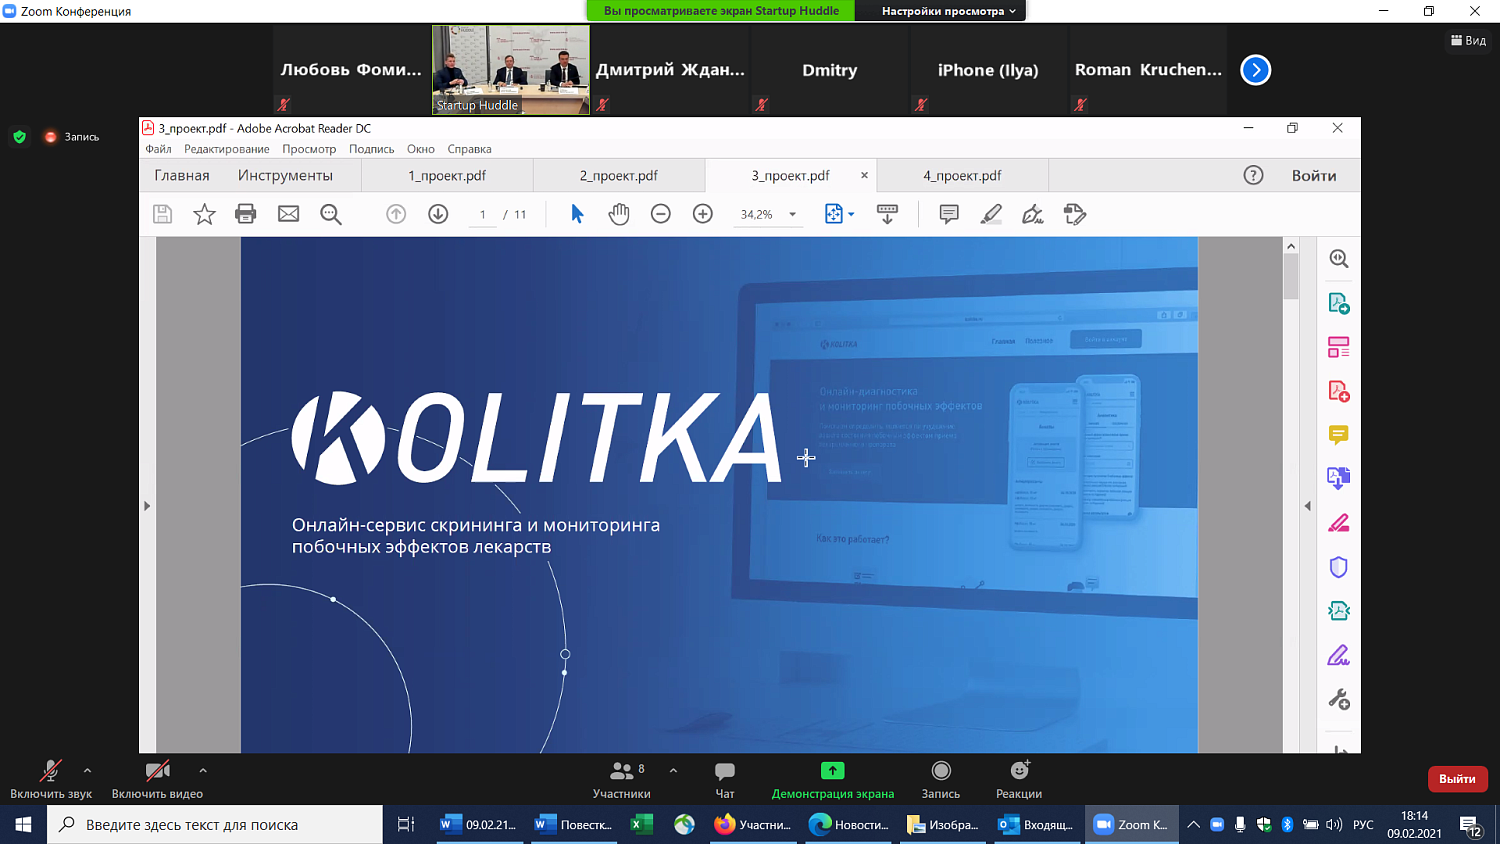1500x844 pixels.
Task: Click the document vertical scrollbar thumb
Action: [1291, 276]
